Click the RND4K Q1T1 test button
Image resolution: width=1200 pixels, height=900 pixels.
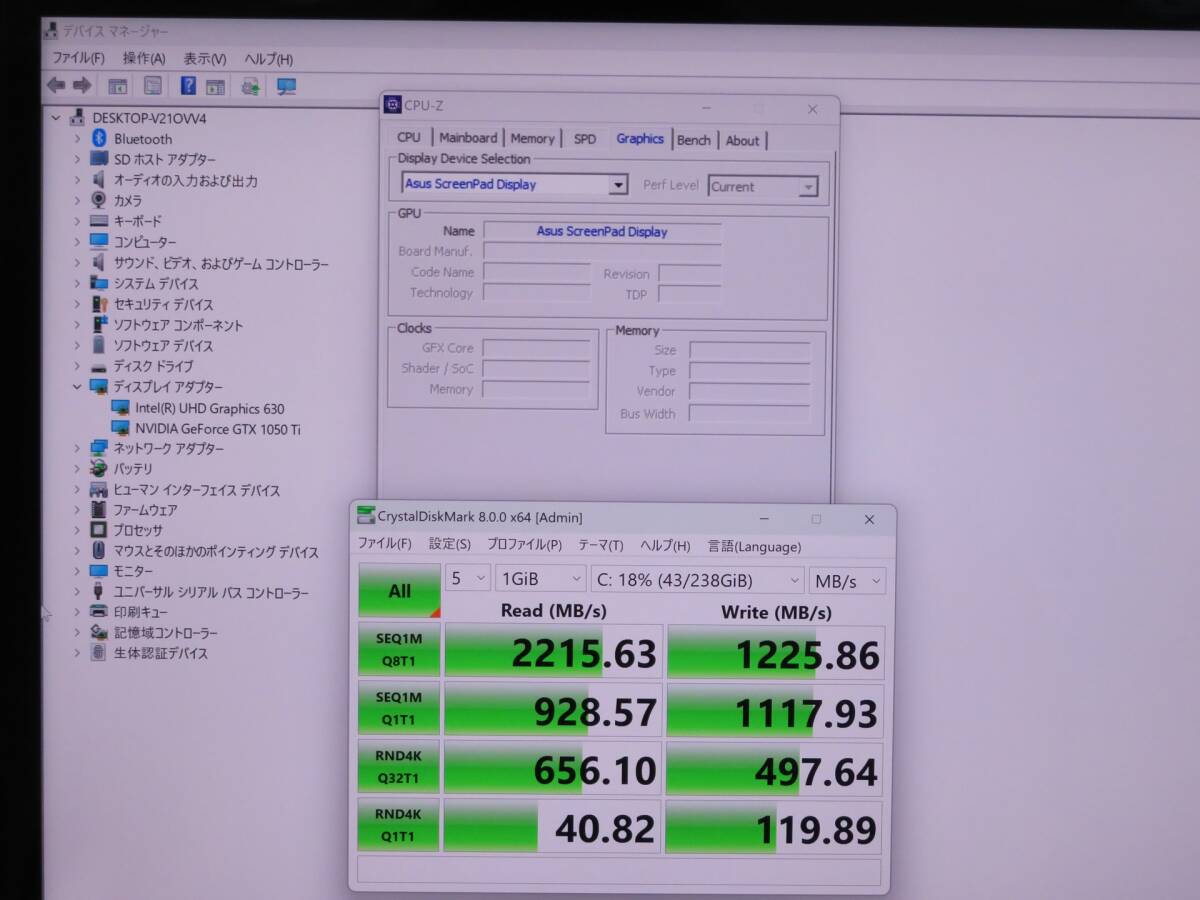(x=398, y=824)
